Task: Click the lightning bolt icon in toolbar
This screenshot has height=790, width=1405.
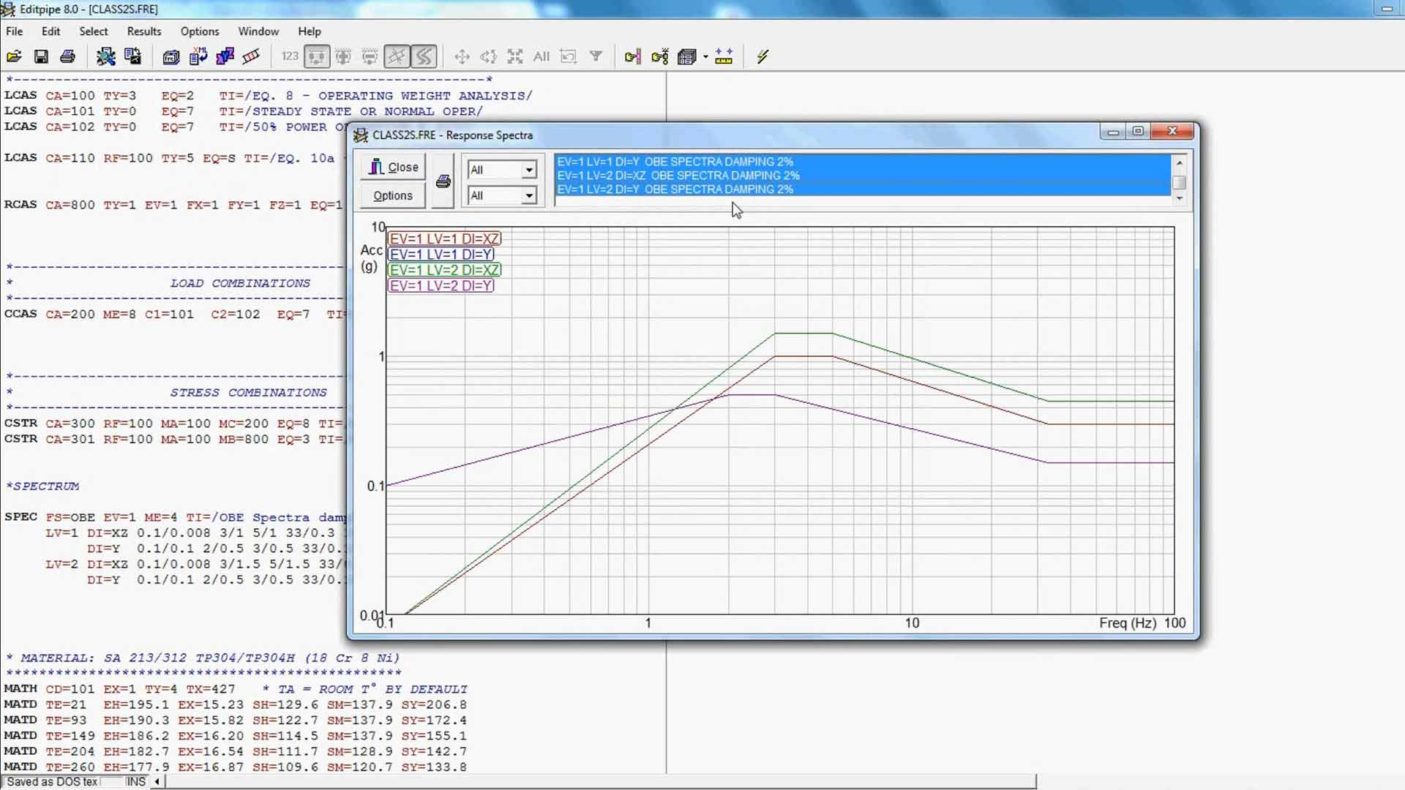Action: pos(762,57)
